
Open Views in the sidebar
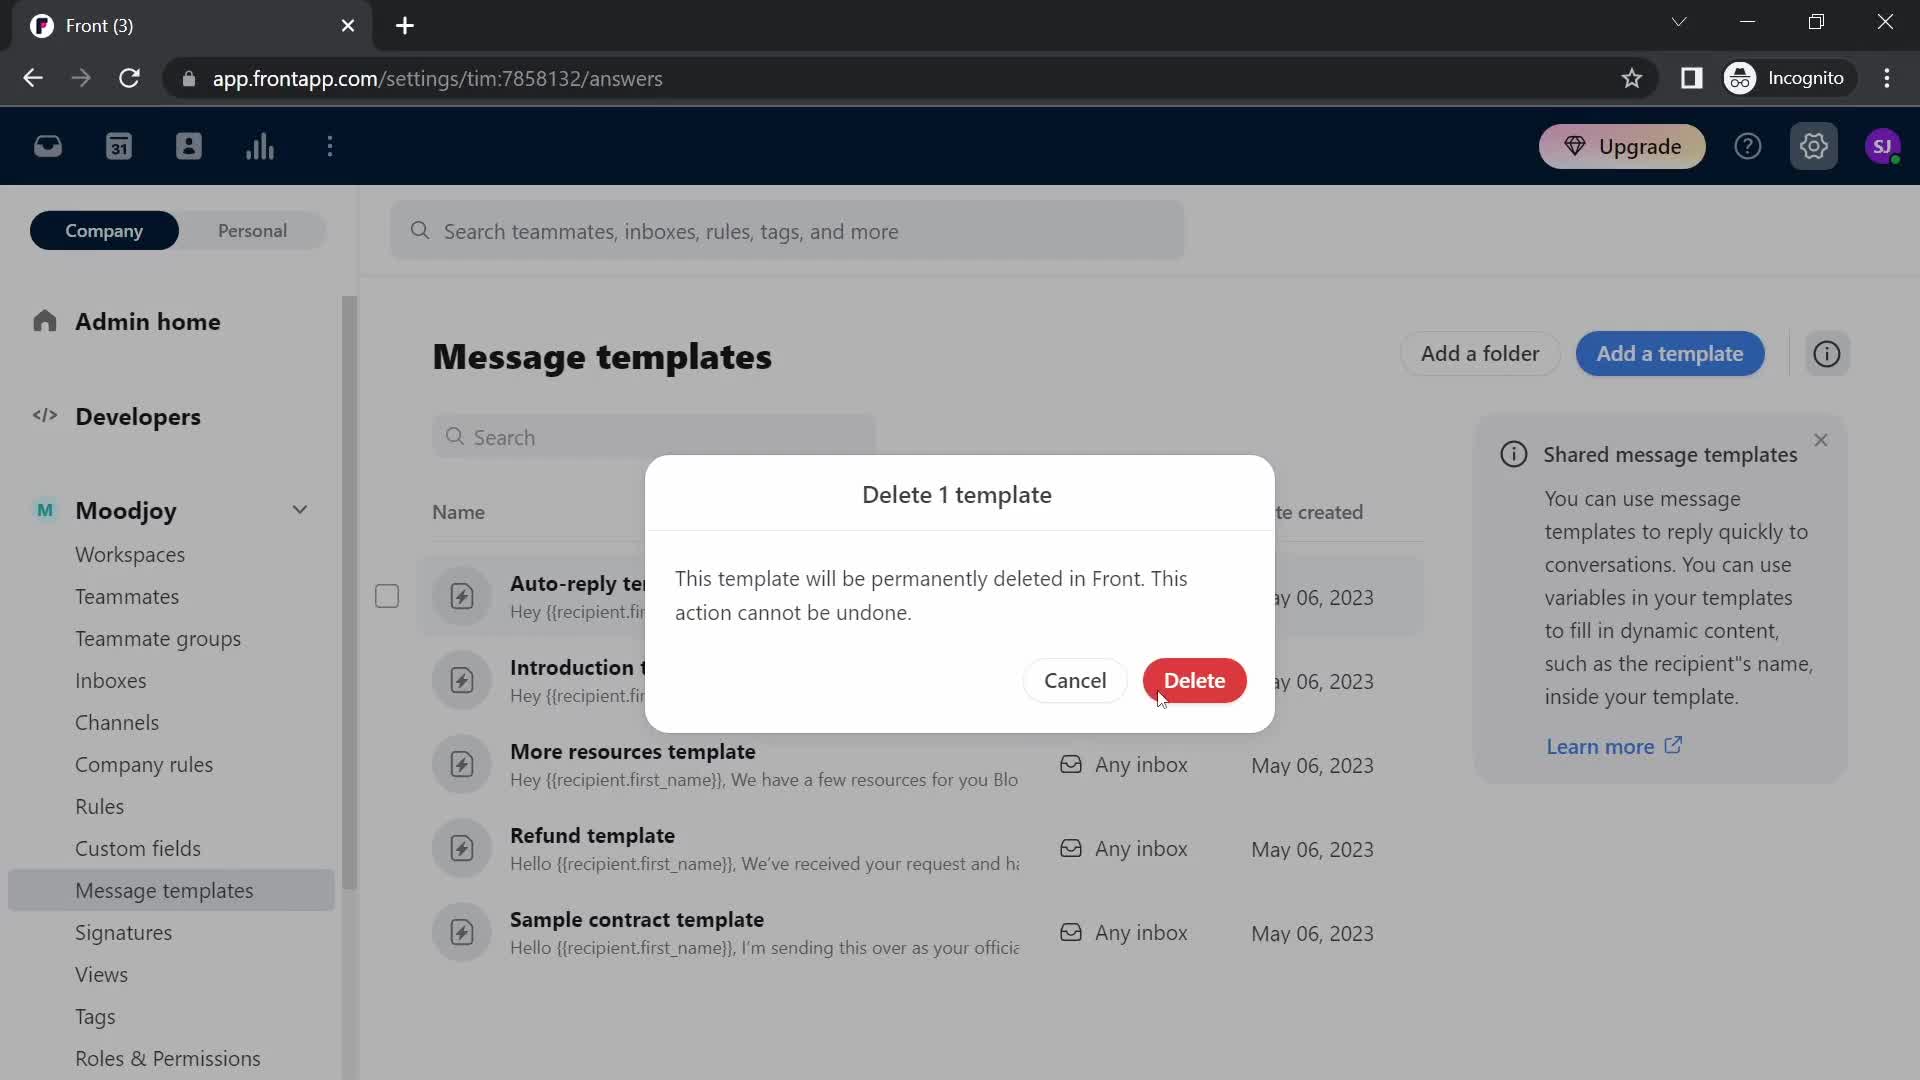tap(101, 975)
